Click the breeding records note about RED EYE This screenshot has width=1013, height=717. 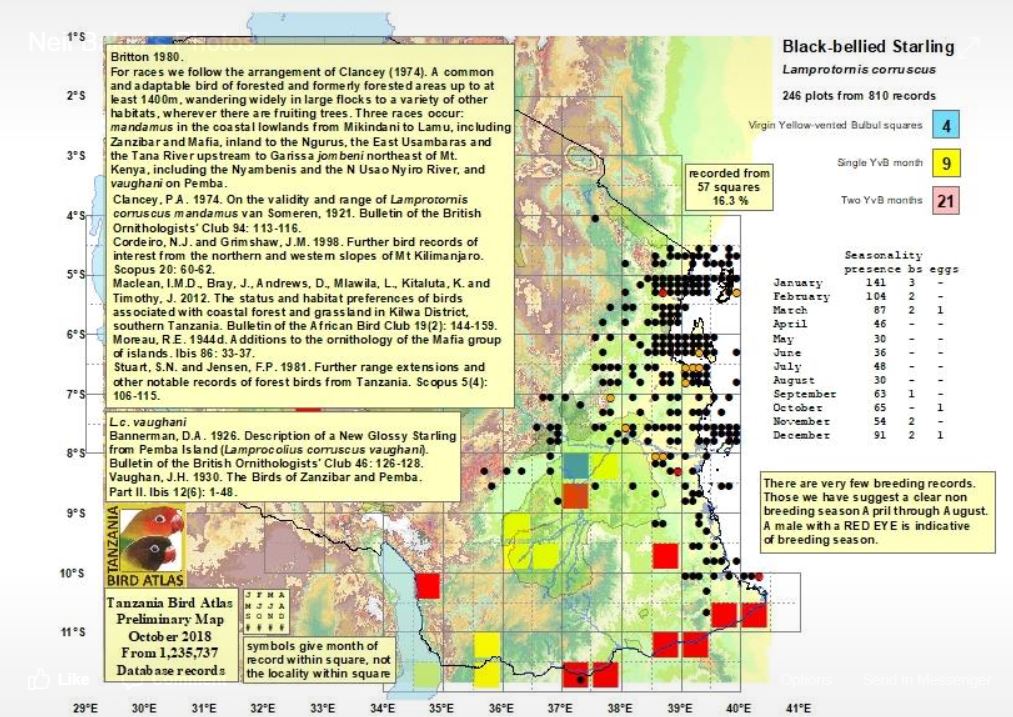point(878,512)
